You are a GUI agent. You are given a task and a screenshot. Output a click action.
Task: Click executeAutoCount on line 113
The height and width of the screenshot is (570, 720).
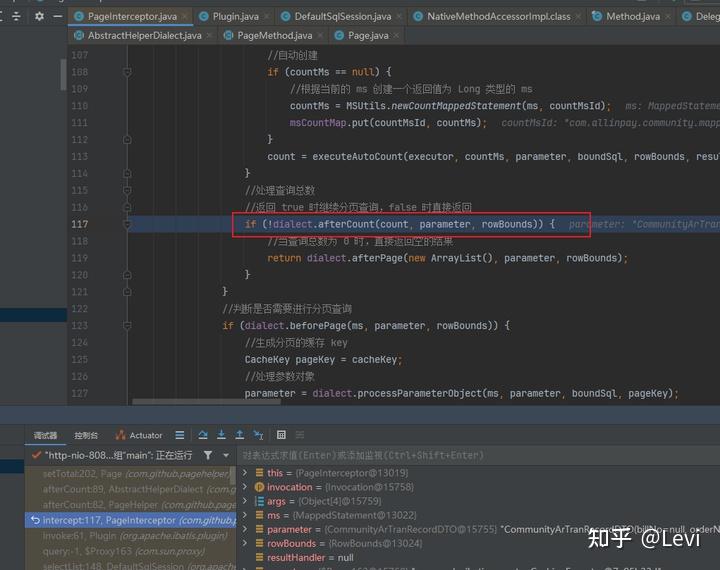(357, 157)
